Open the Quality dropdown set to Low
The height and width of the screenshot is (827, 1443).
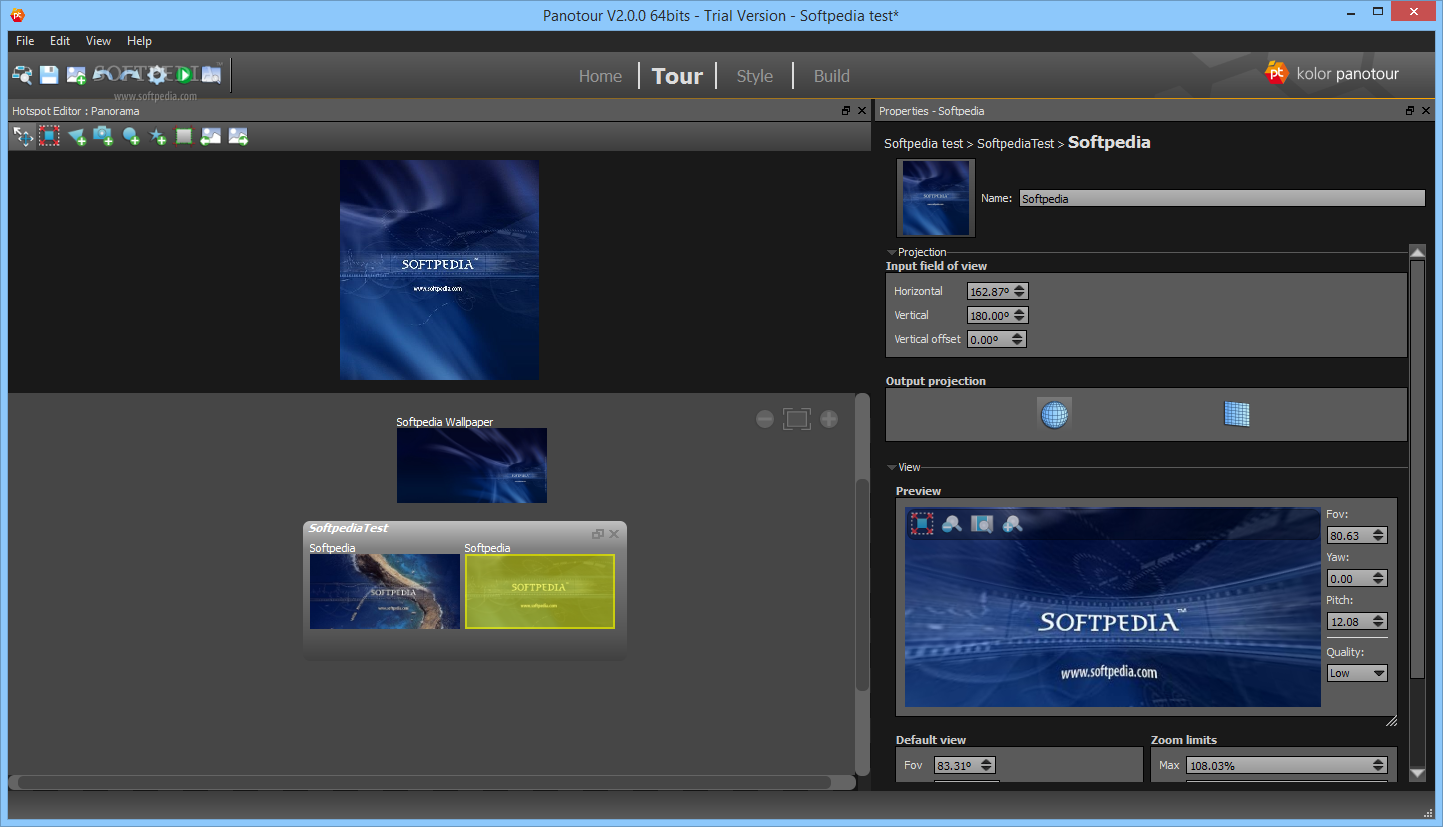coord(1357,673)
